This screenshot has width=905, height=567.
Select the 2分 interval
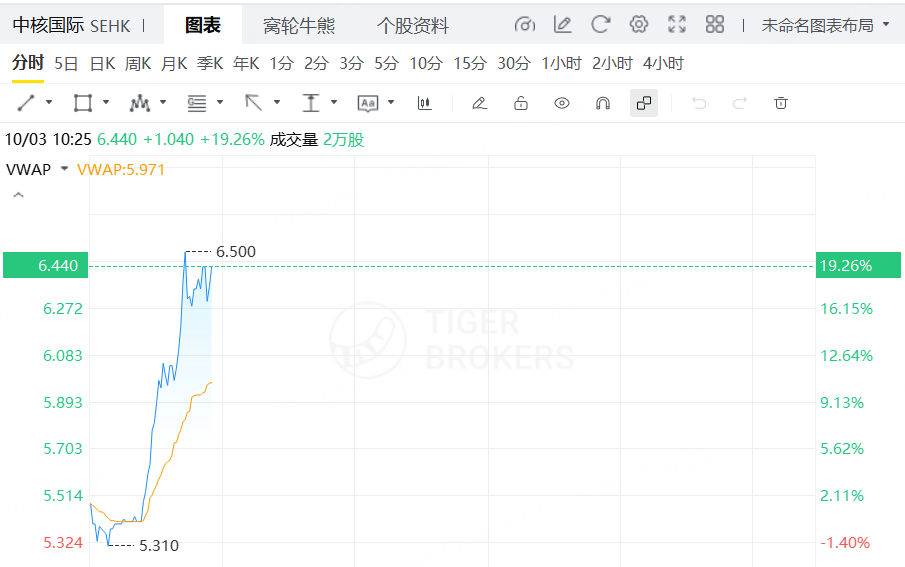316,63
